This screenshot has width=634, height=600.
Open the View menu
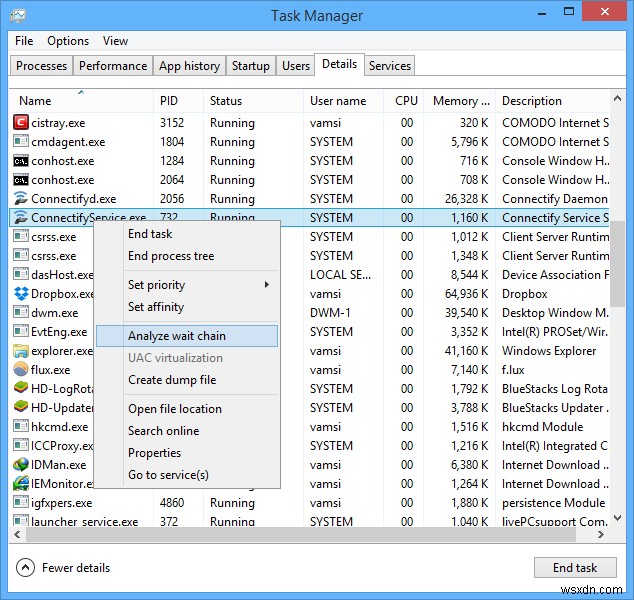(115, 41)
